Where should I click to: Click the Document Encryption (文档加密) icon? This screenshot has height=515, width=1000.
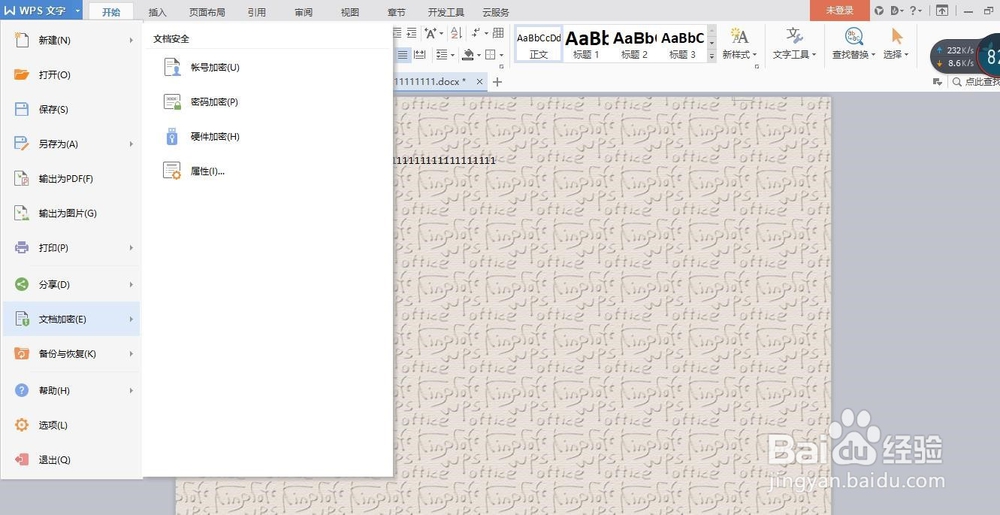pyautogui.click(x=22, y=319)
